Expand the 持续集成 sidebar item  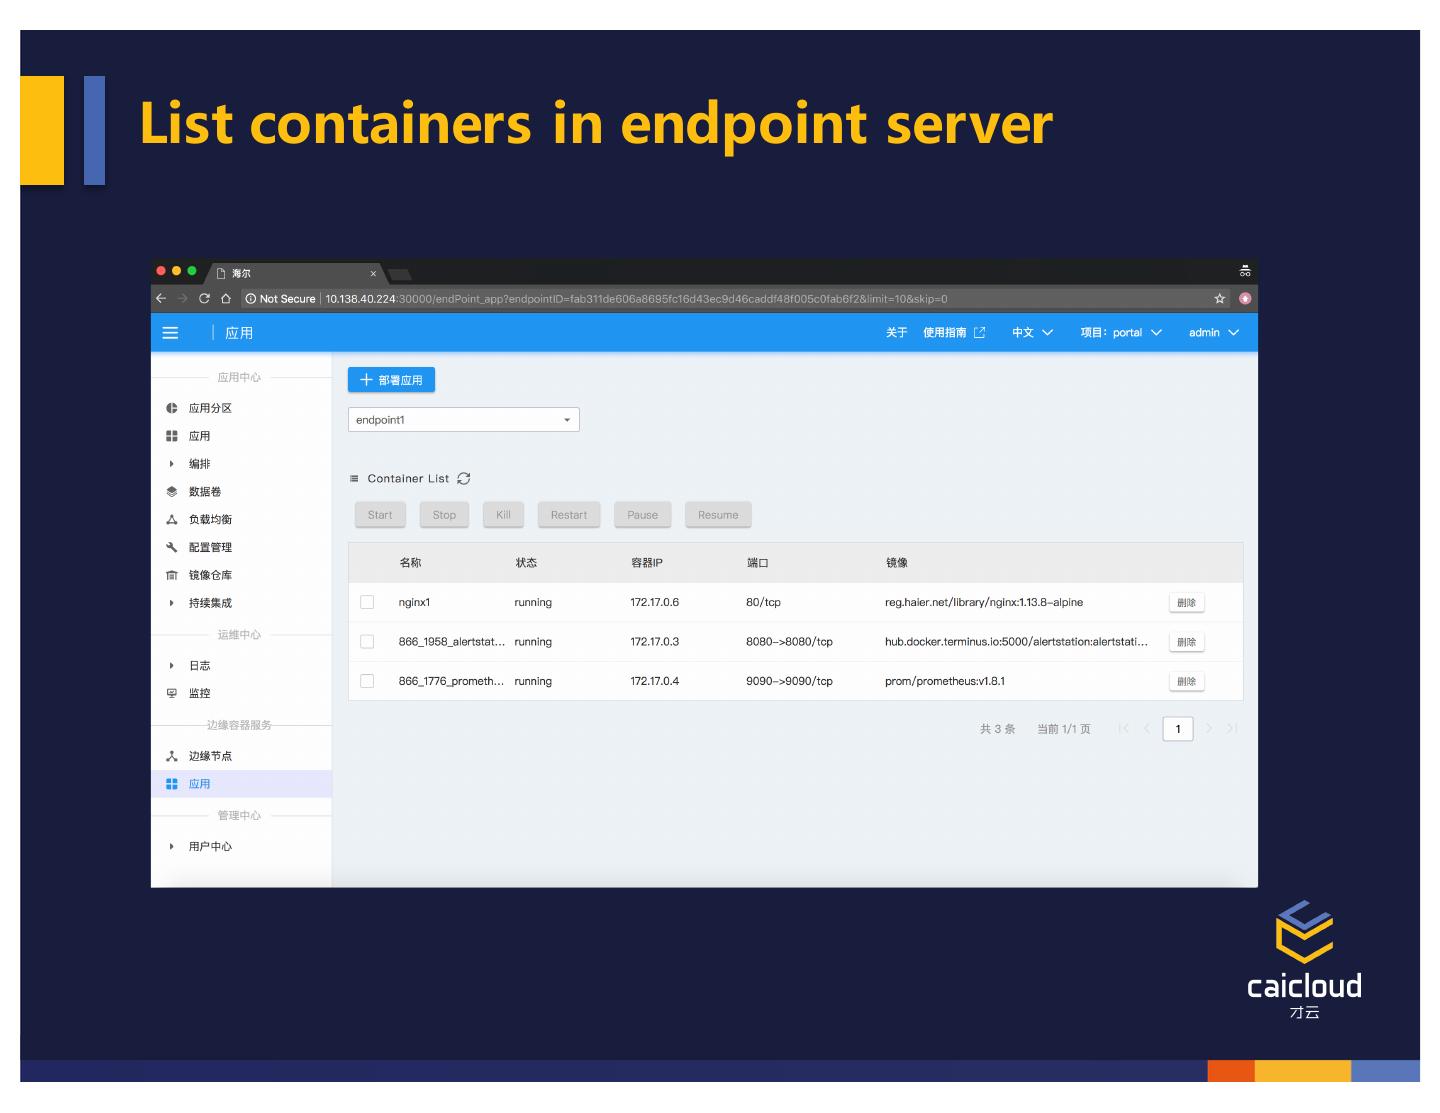pyautogui.click(x=172, y=603)
